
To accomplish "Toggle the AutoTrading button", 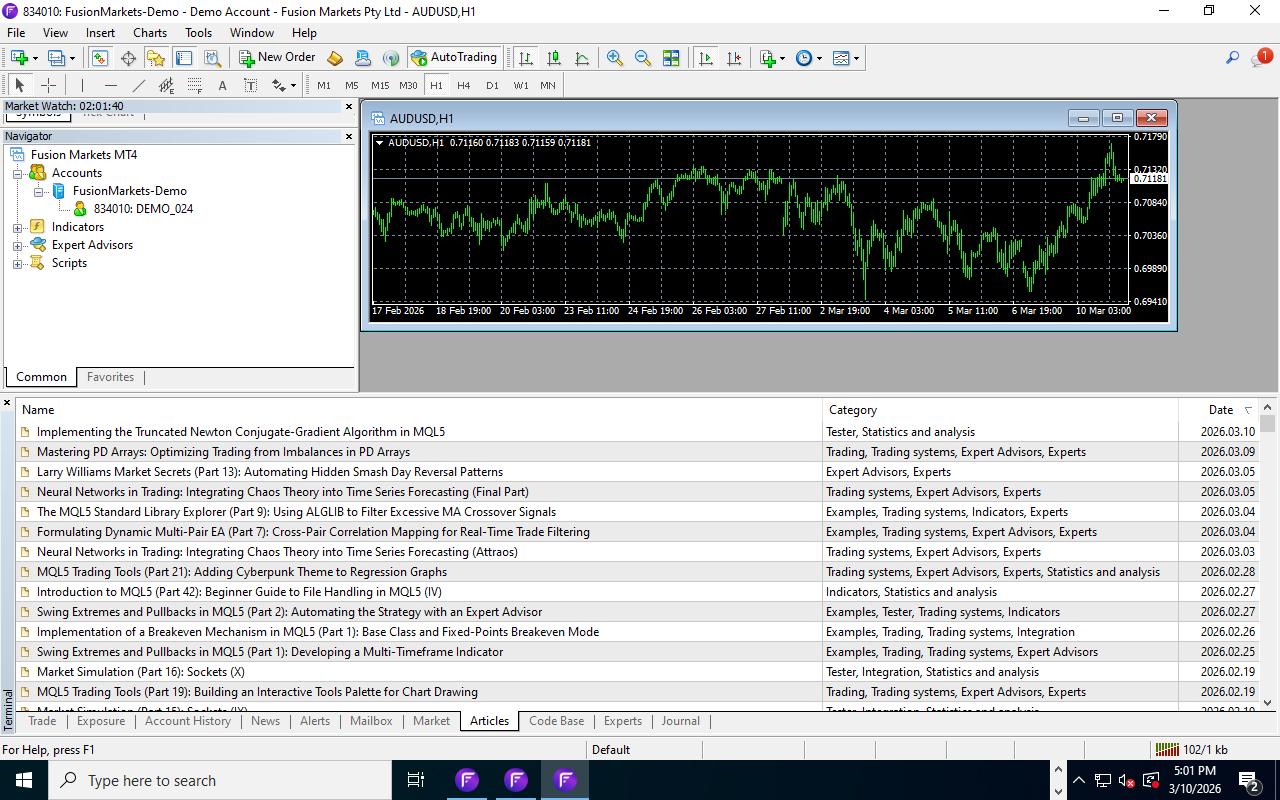I will (454, 58).
